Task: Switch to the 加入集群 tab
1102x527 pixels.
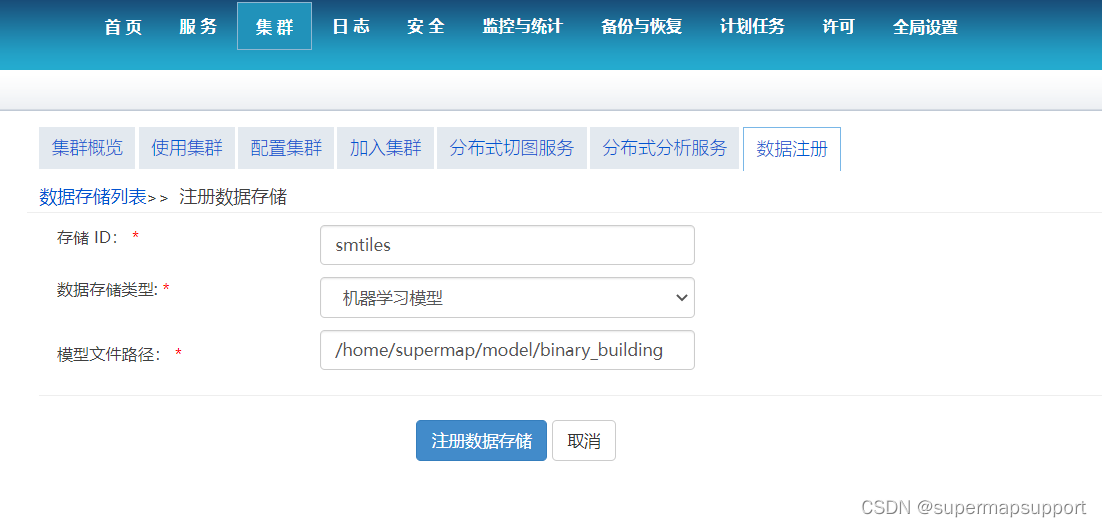Action: (x=385, y=148)
